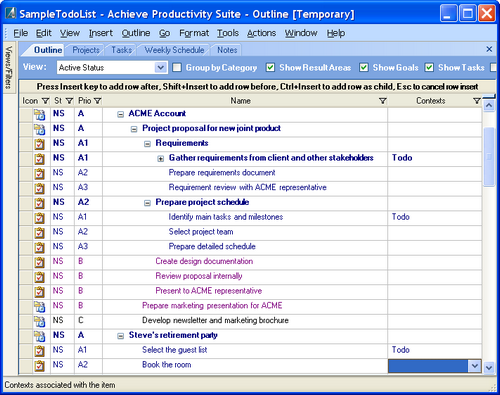Click Todo context of Select the guest list
The image size is (500, 395).
point(401,350)
